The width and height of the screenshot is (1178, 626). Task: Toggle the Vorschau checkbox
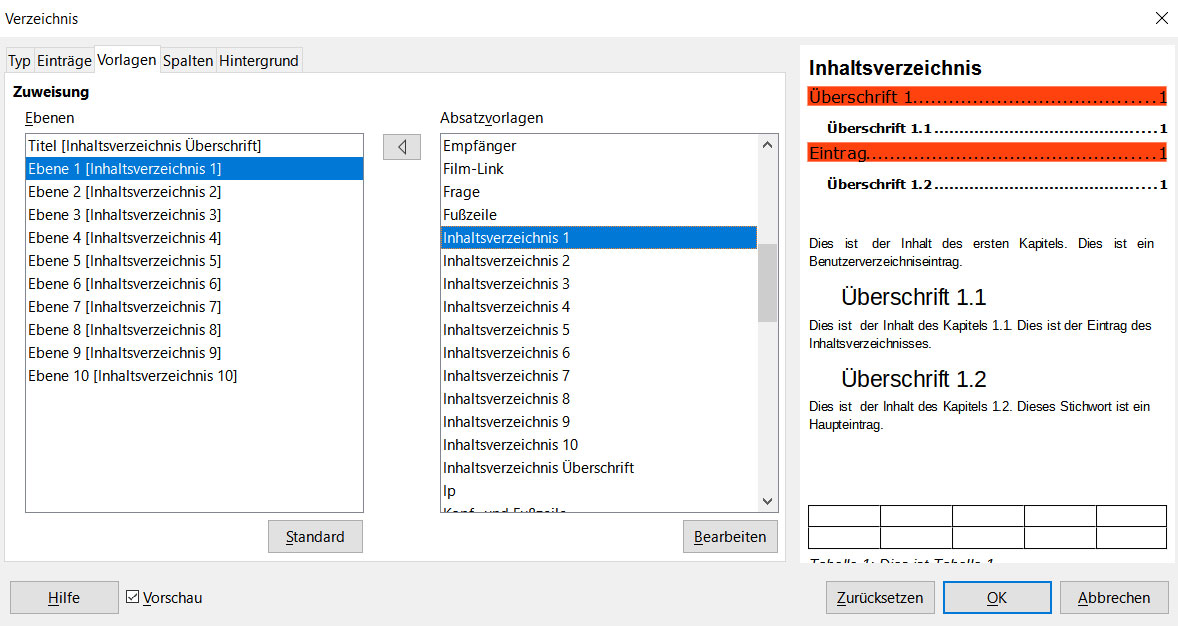(x=134, y=597)
